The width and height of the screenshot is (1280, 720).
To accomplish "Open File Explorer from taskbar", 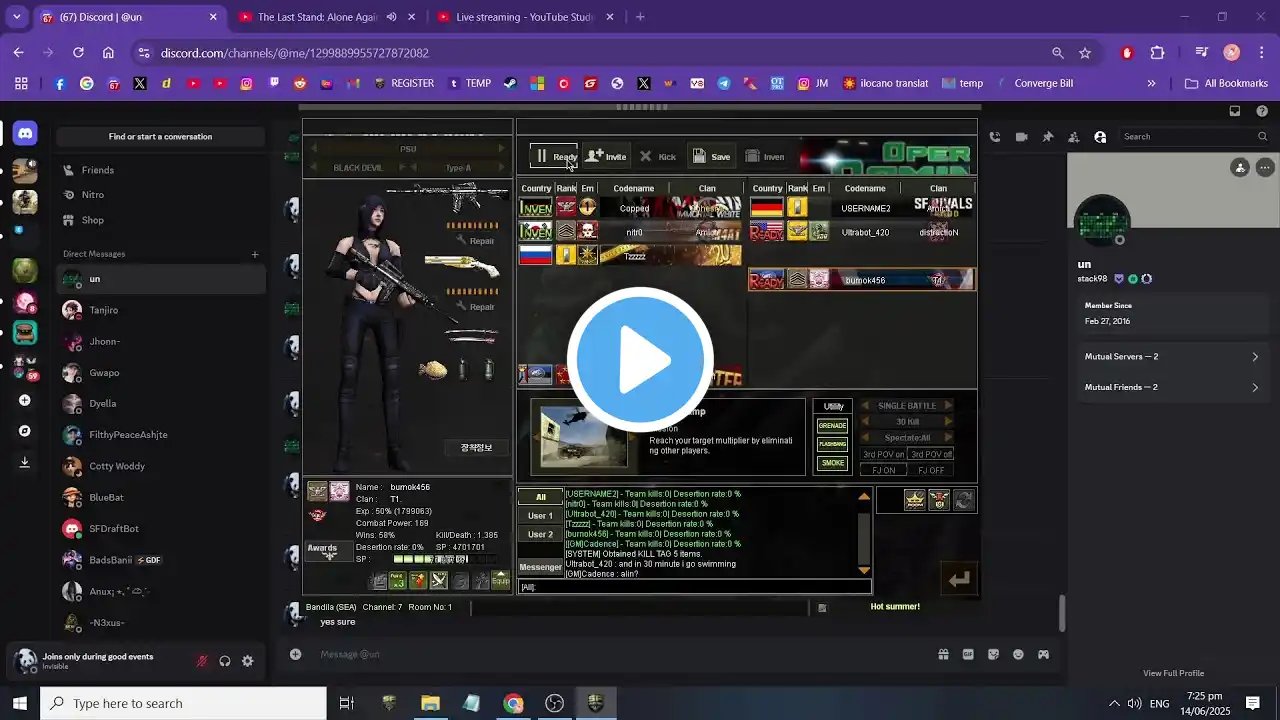I will click(x=430, y=703).
